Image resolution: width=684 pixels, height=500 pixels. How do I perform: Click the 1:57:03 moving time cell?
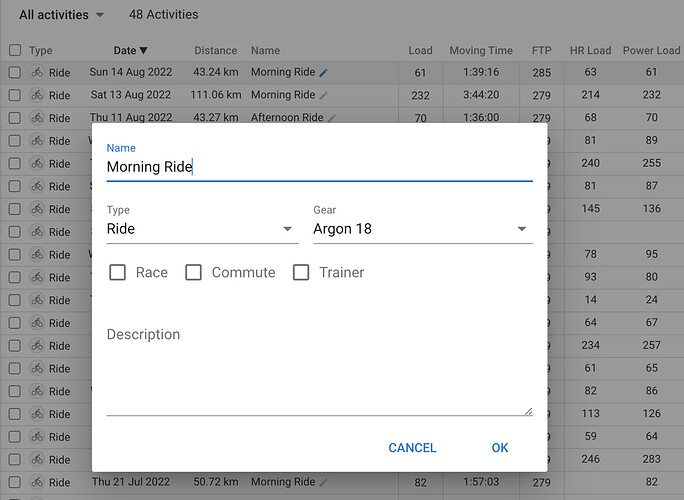pos(481,482)
